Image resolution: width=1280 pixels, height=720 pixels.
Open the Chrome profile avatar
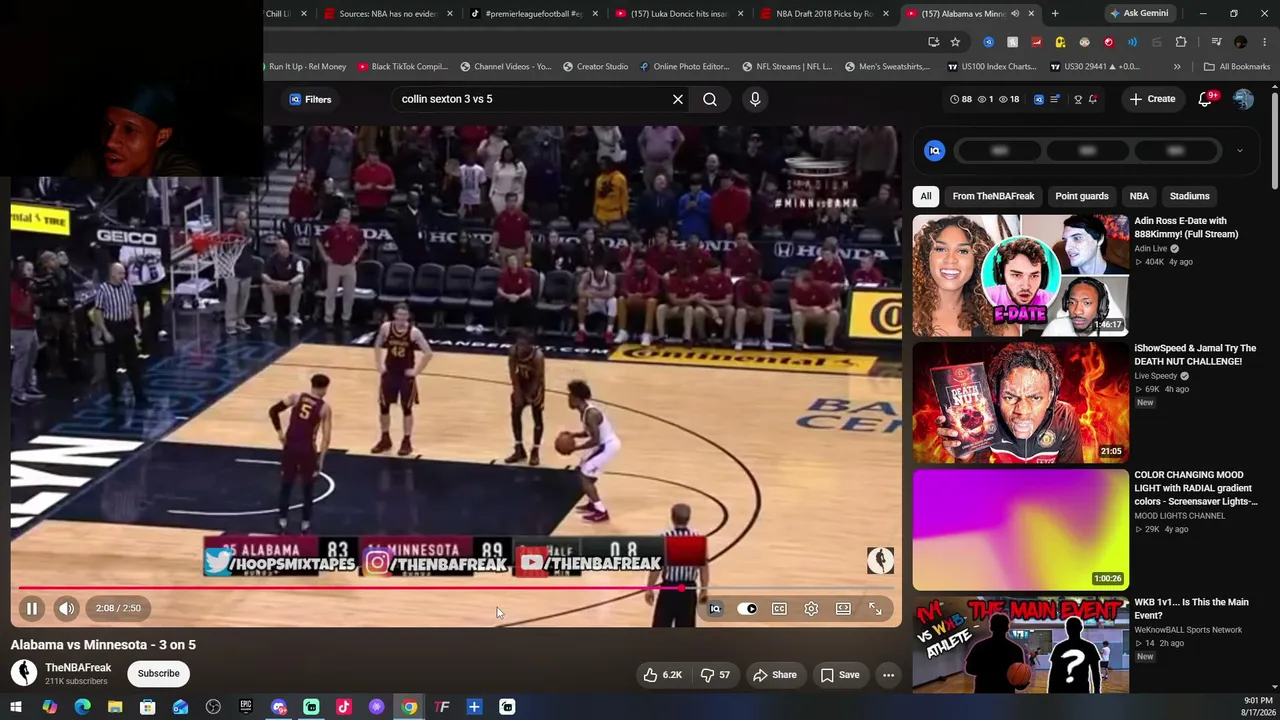1241,42
